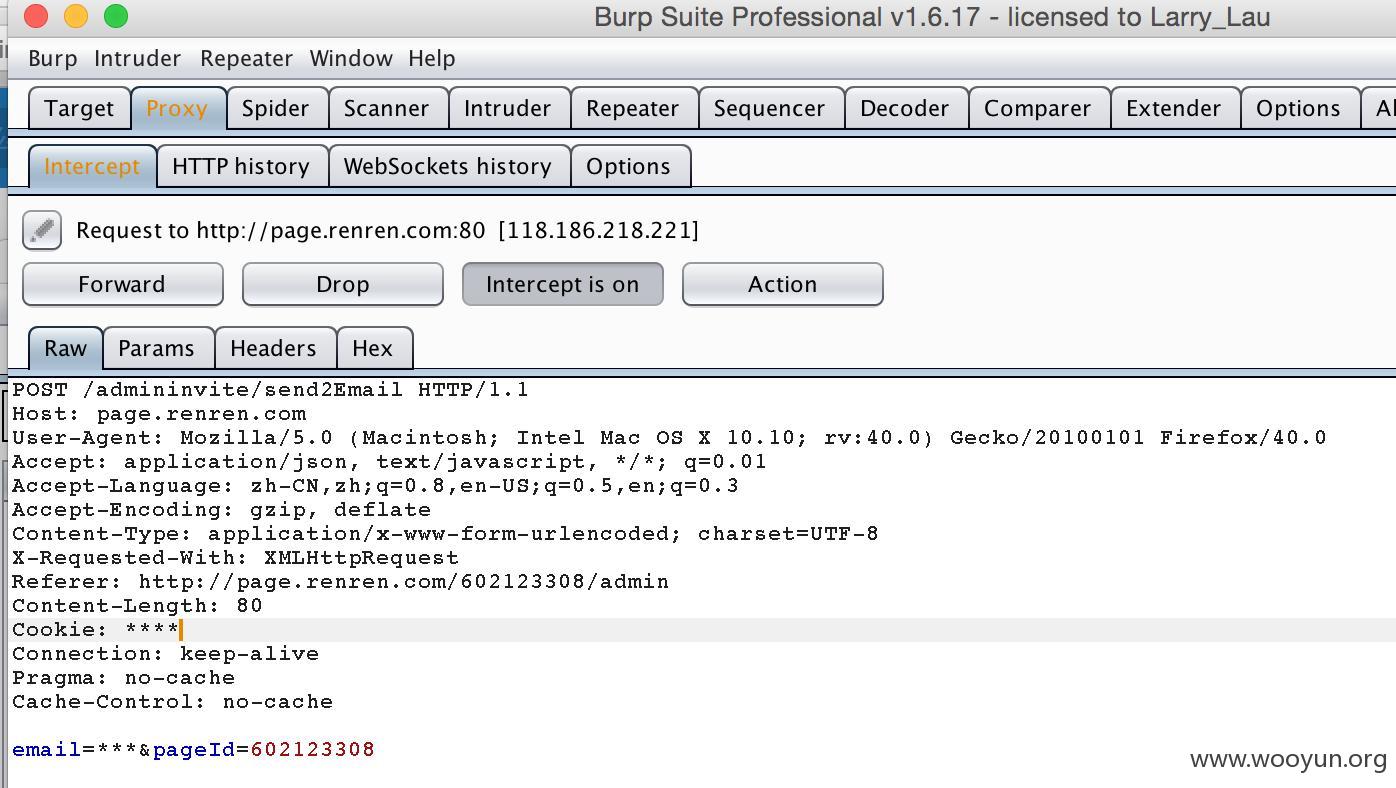Open the WebSockets history tab
Screen dimensions: 1396x788
coord(448,166)
